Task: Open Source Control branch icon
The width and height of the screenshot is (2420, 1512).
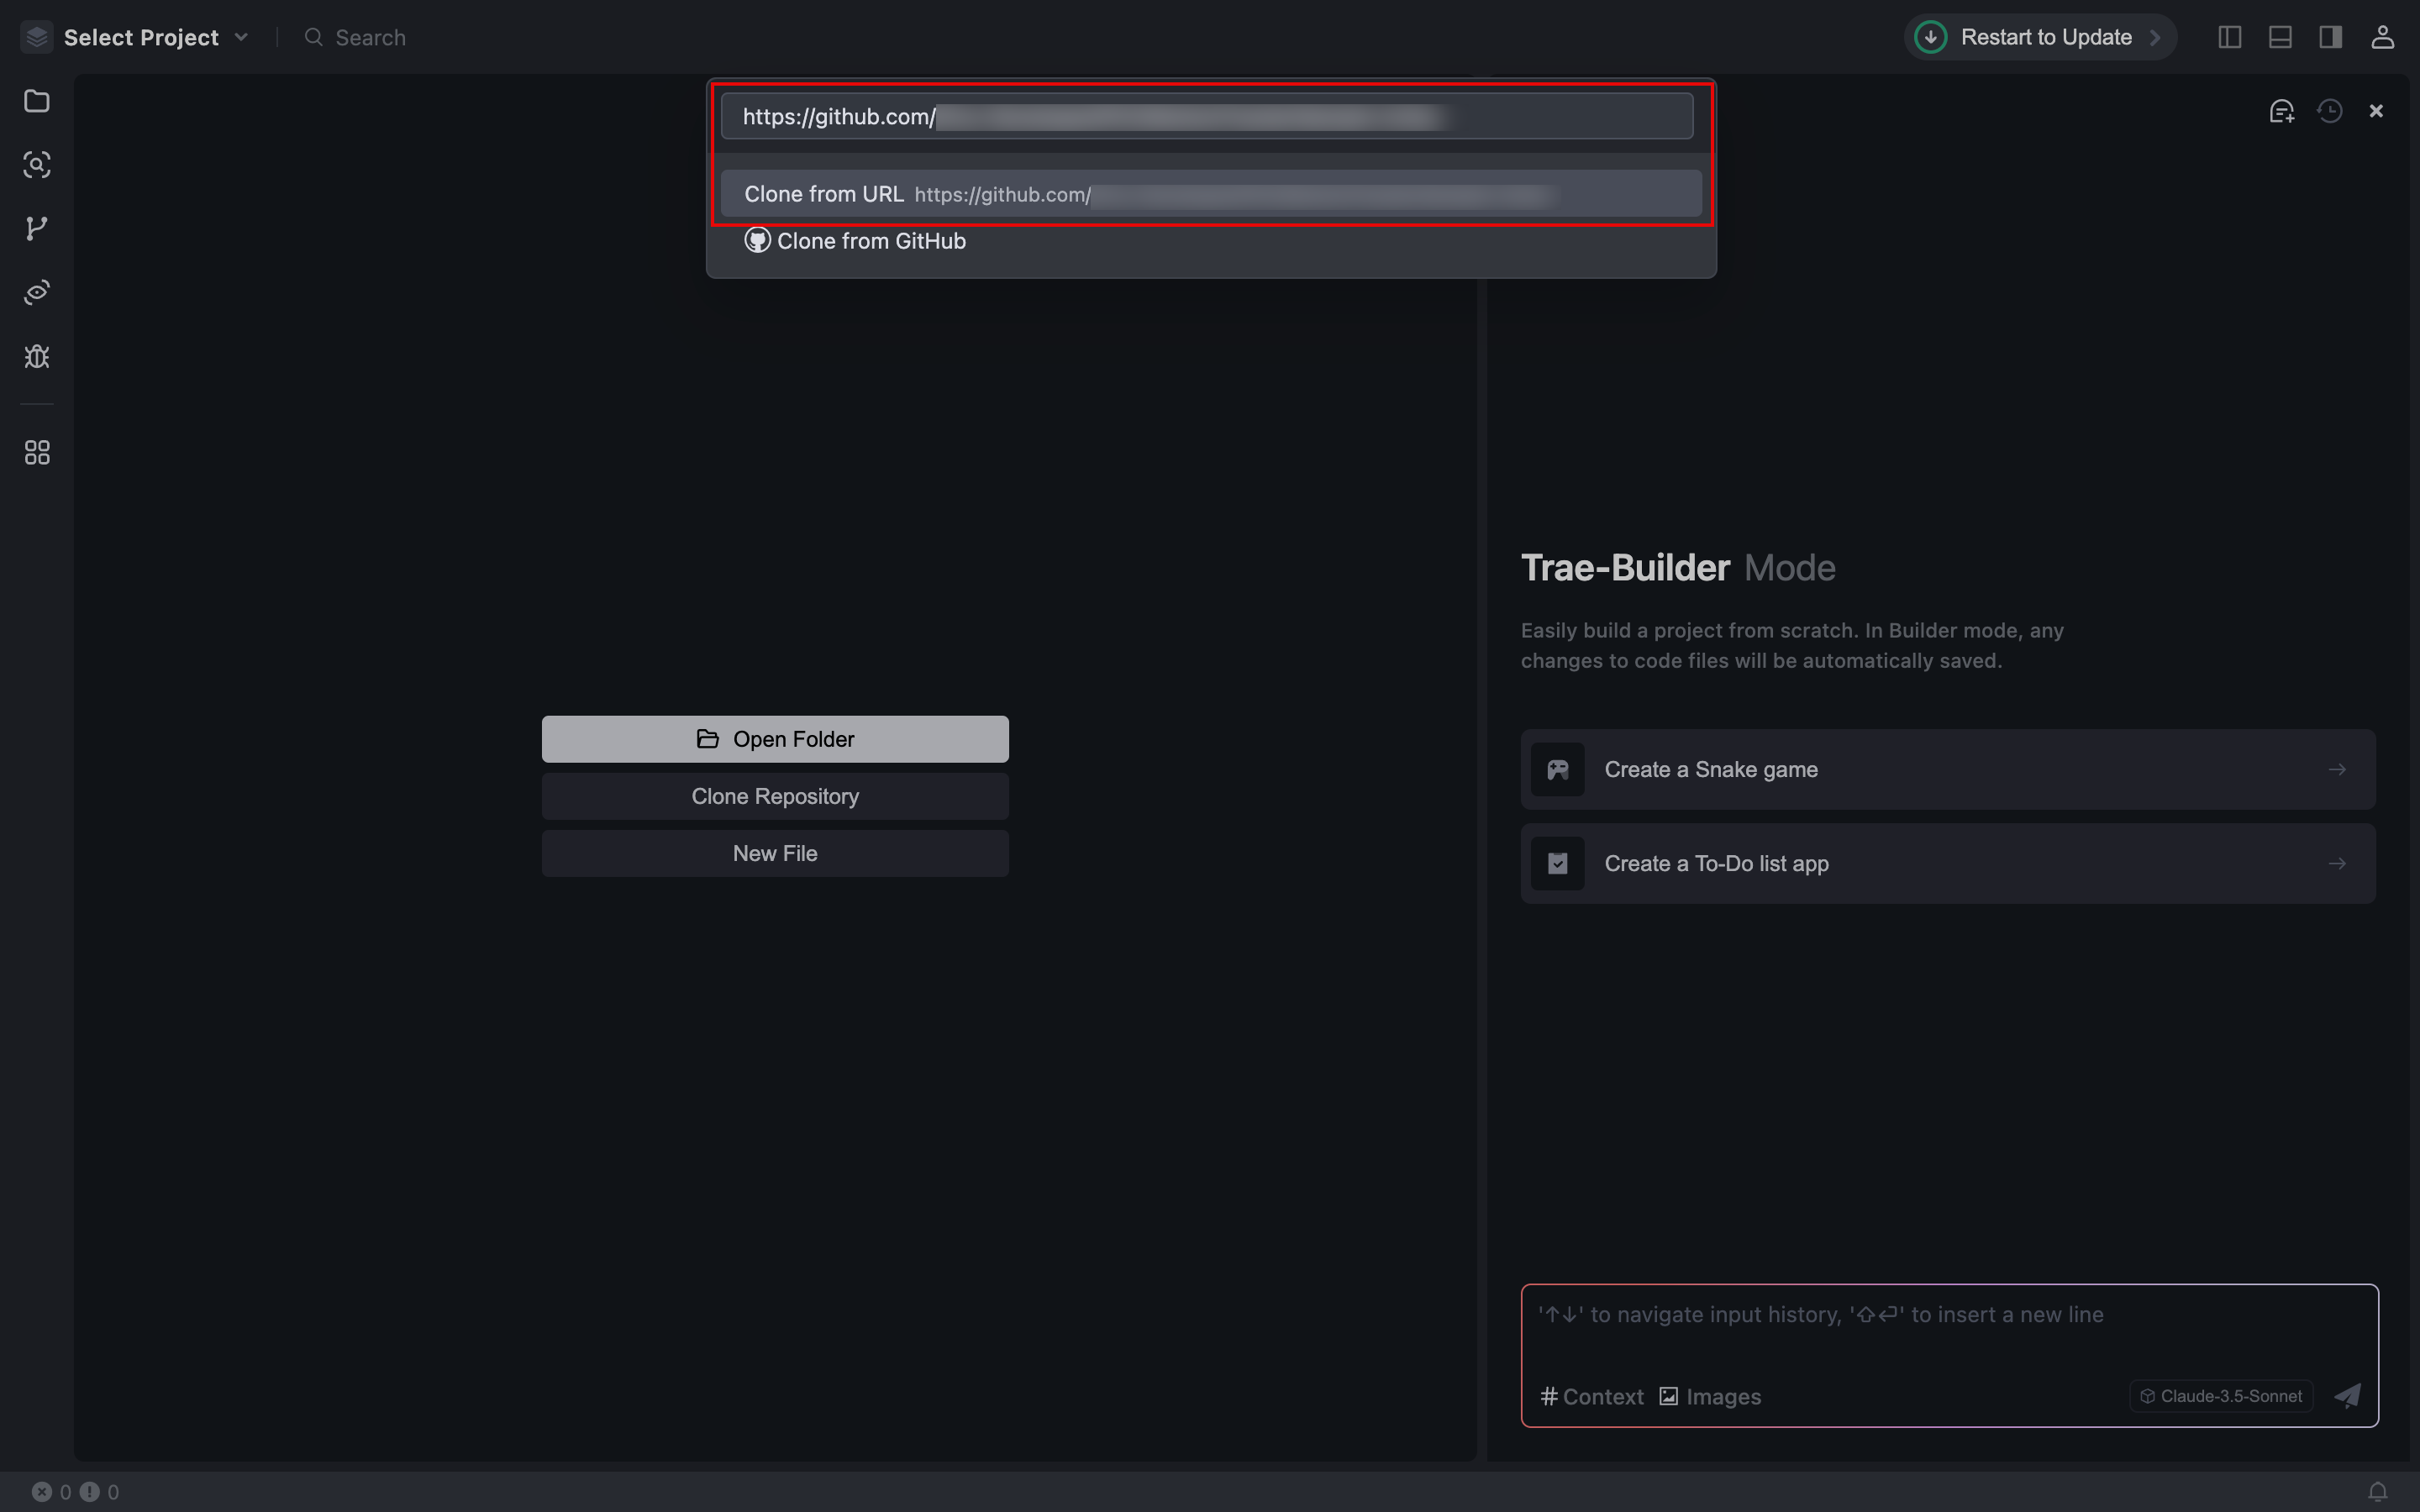Action: pyautogui.click(x=37, y=229)
